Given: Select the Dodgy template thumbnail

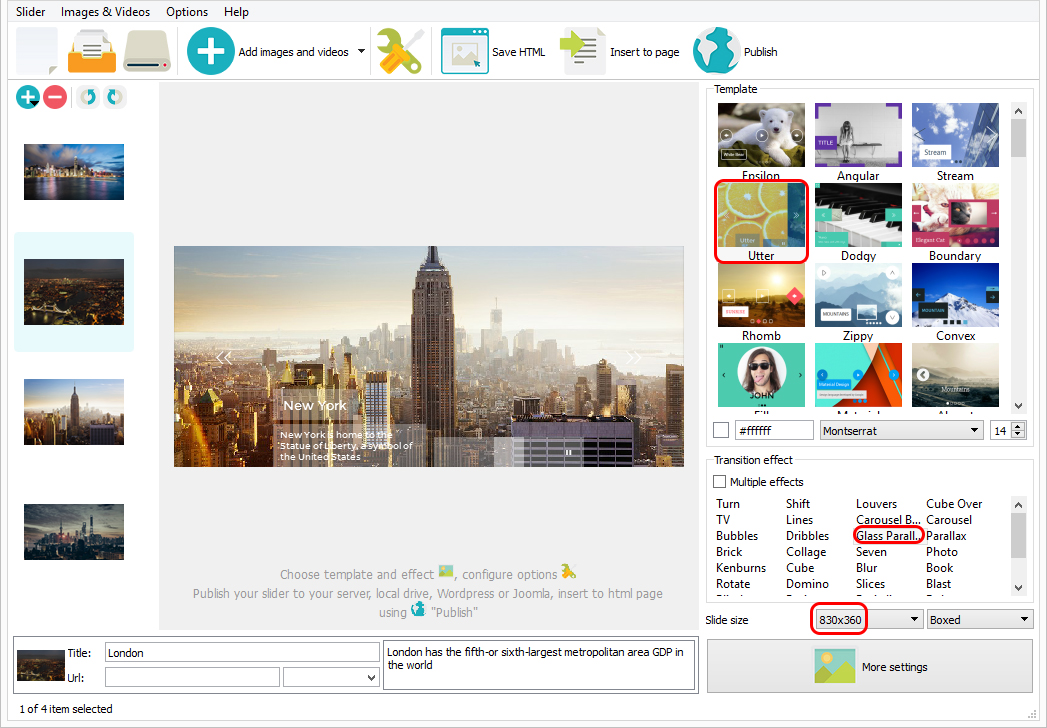Looking at the screenshot, I should [859, 215].
